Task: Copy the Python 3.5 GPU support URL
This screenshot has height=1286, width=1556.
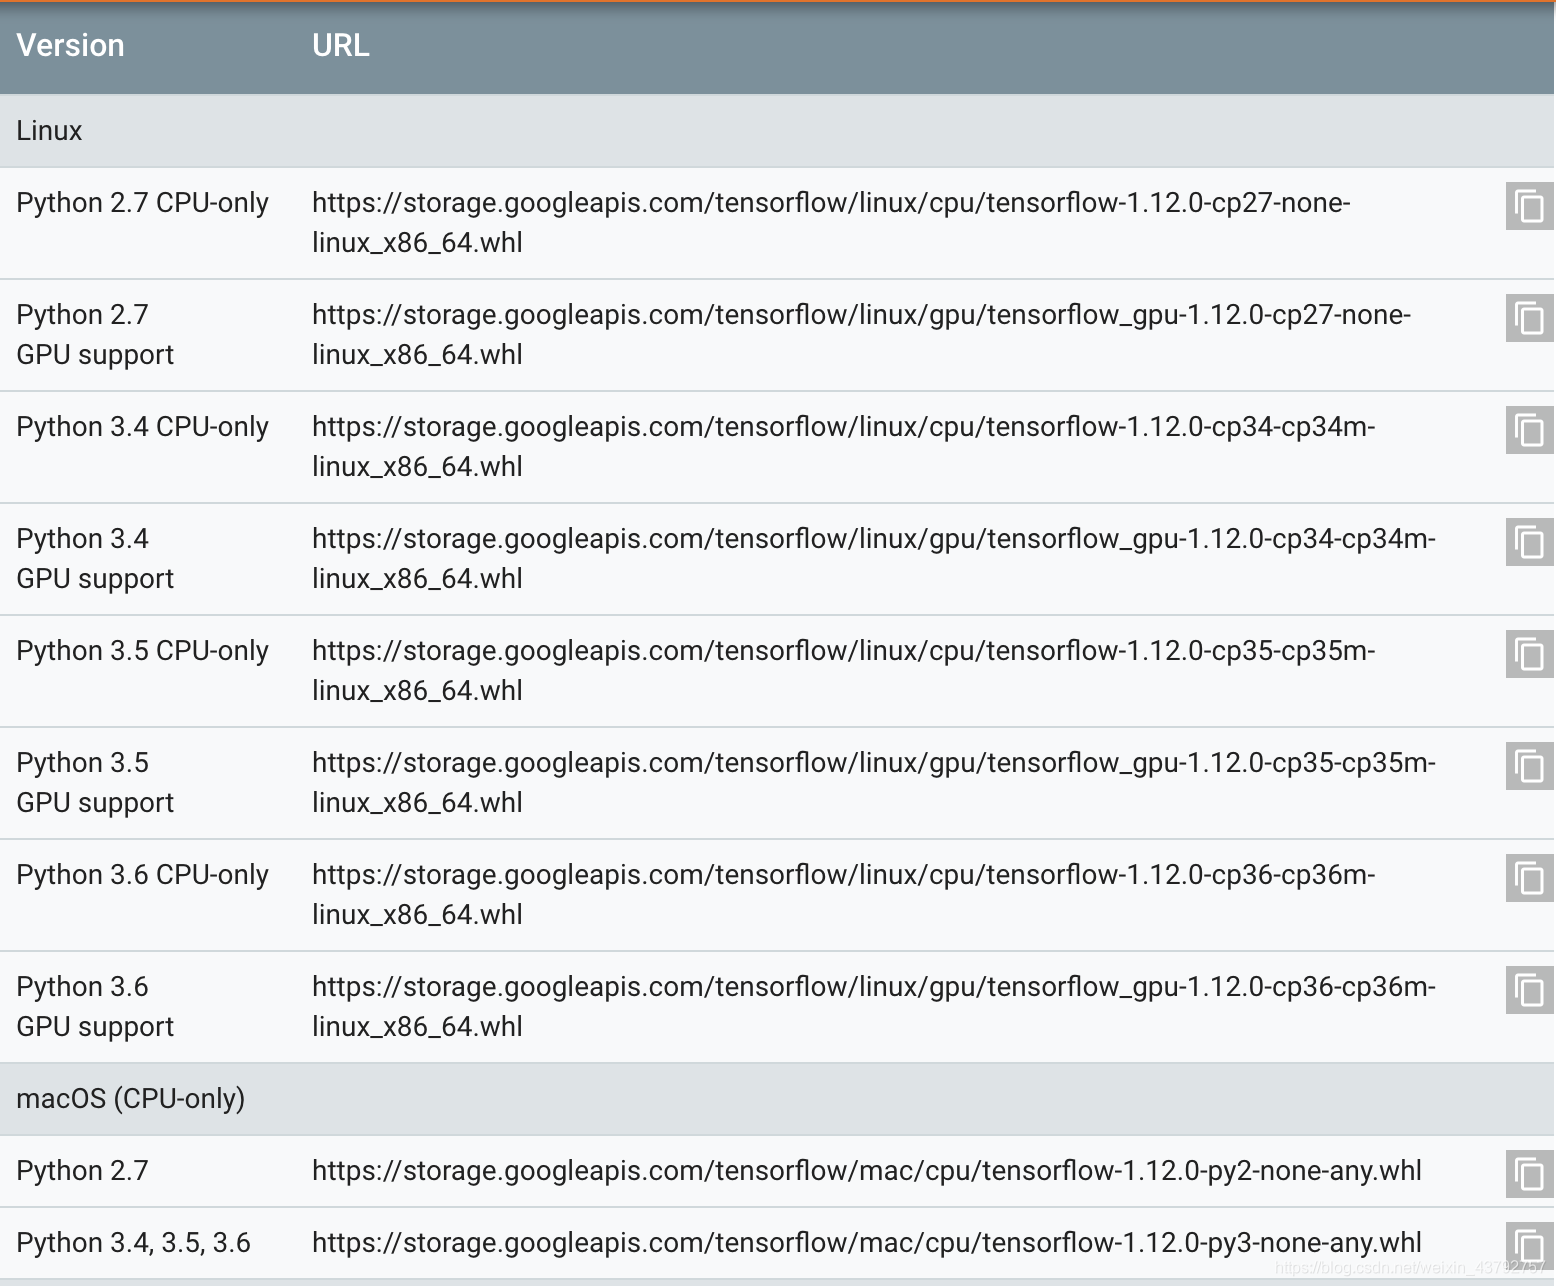Action: [1529, 766]
